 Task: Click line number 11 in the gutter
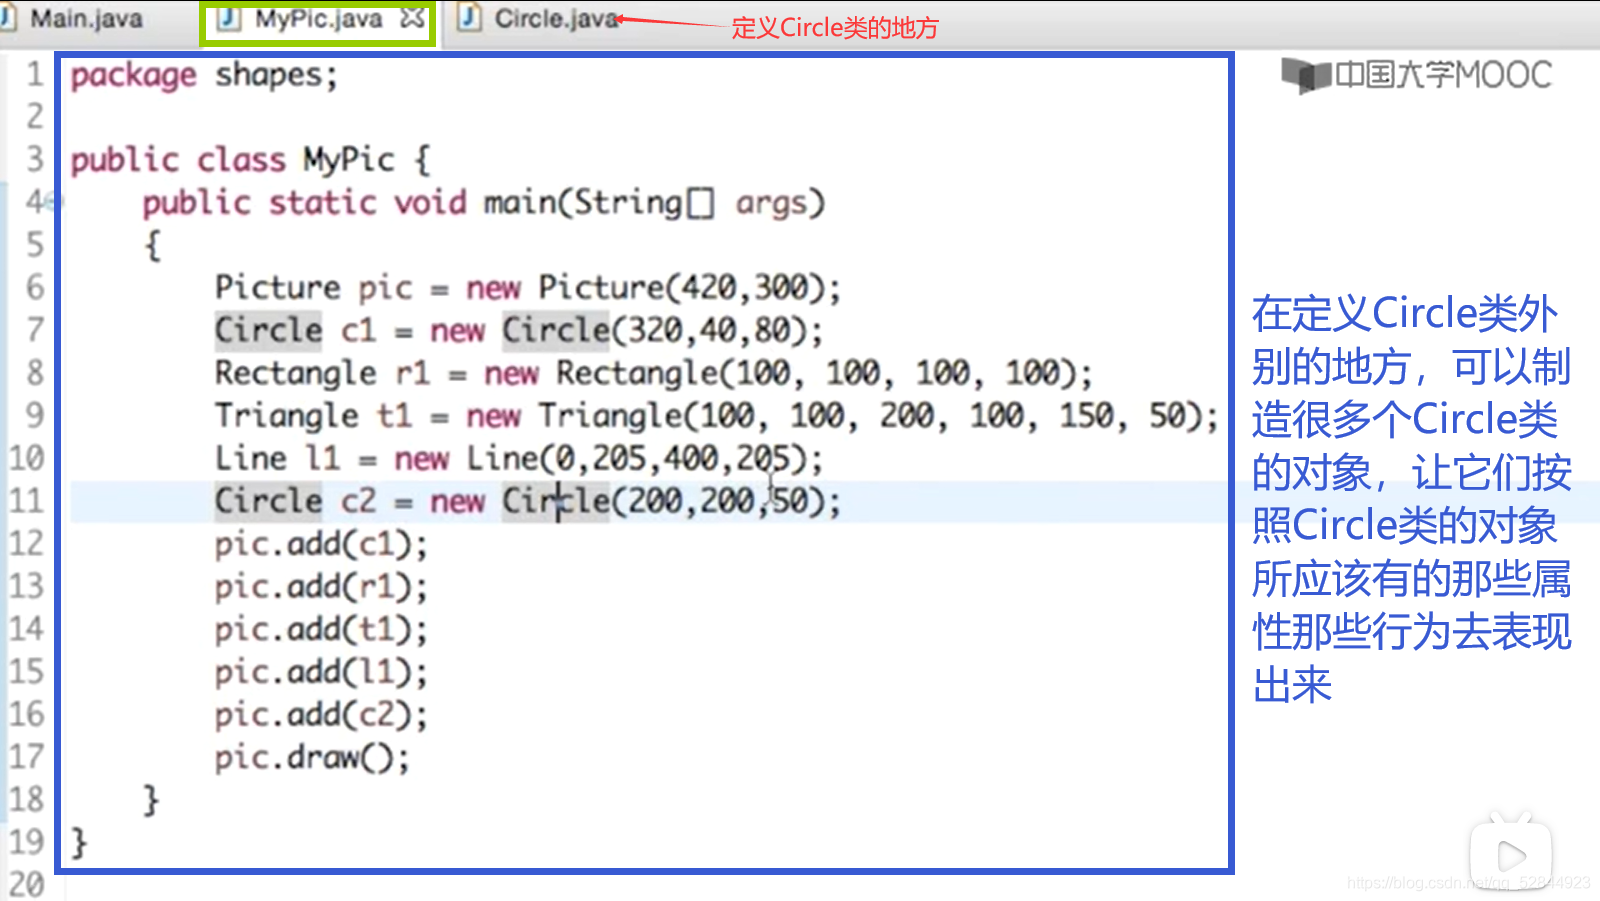tap(27, 500)
